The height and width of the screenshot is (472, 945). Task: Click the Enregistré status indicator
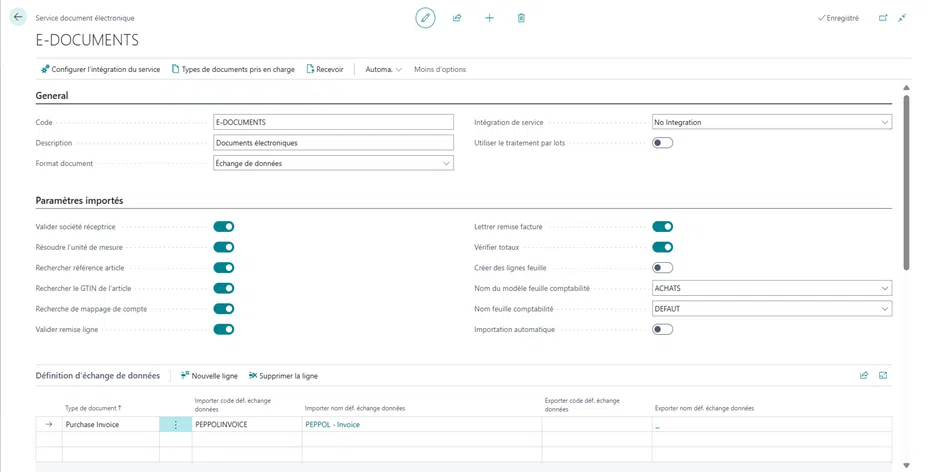pos(838,18)
